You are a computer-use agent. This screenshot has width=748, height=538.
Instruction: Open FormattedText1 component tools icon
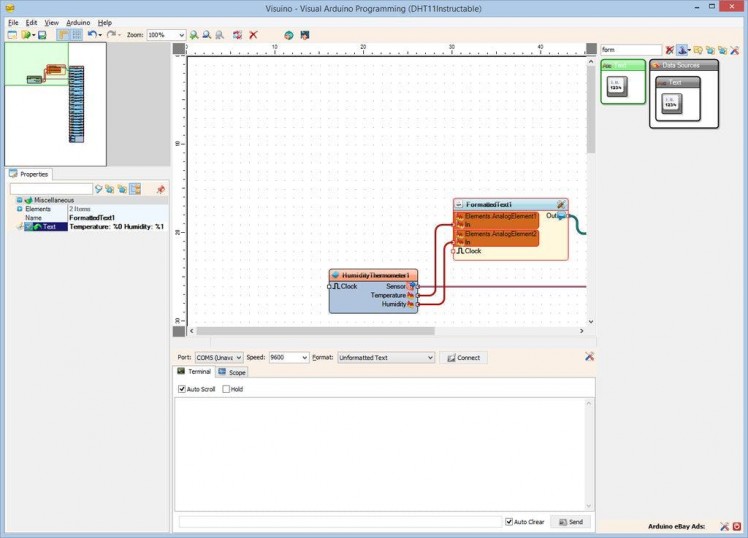561,204
